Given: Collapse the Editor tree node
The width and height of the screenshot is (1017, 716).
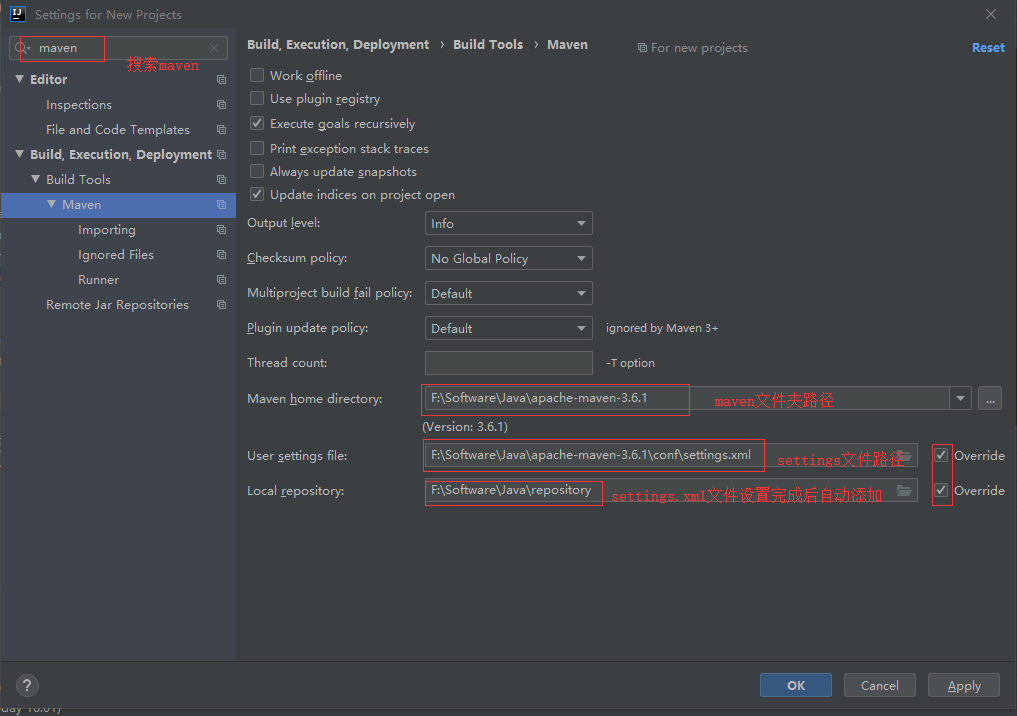Looking at the screenshot, I should pyautogui.click(x=19, y=79).
